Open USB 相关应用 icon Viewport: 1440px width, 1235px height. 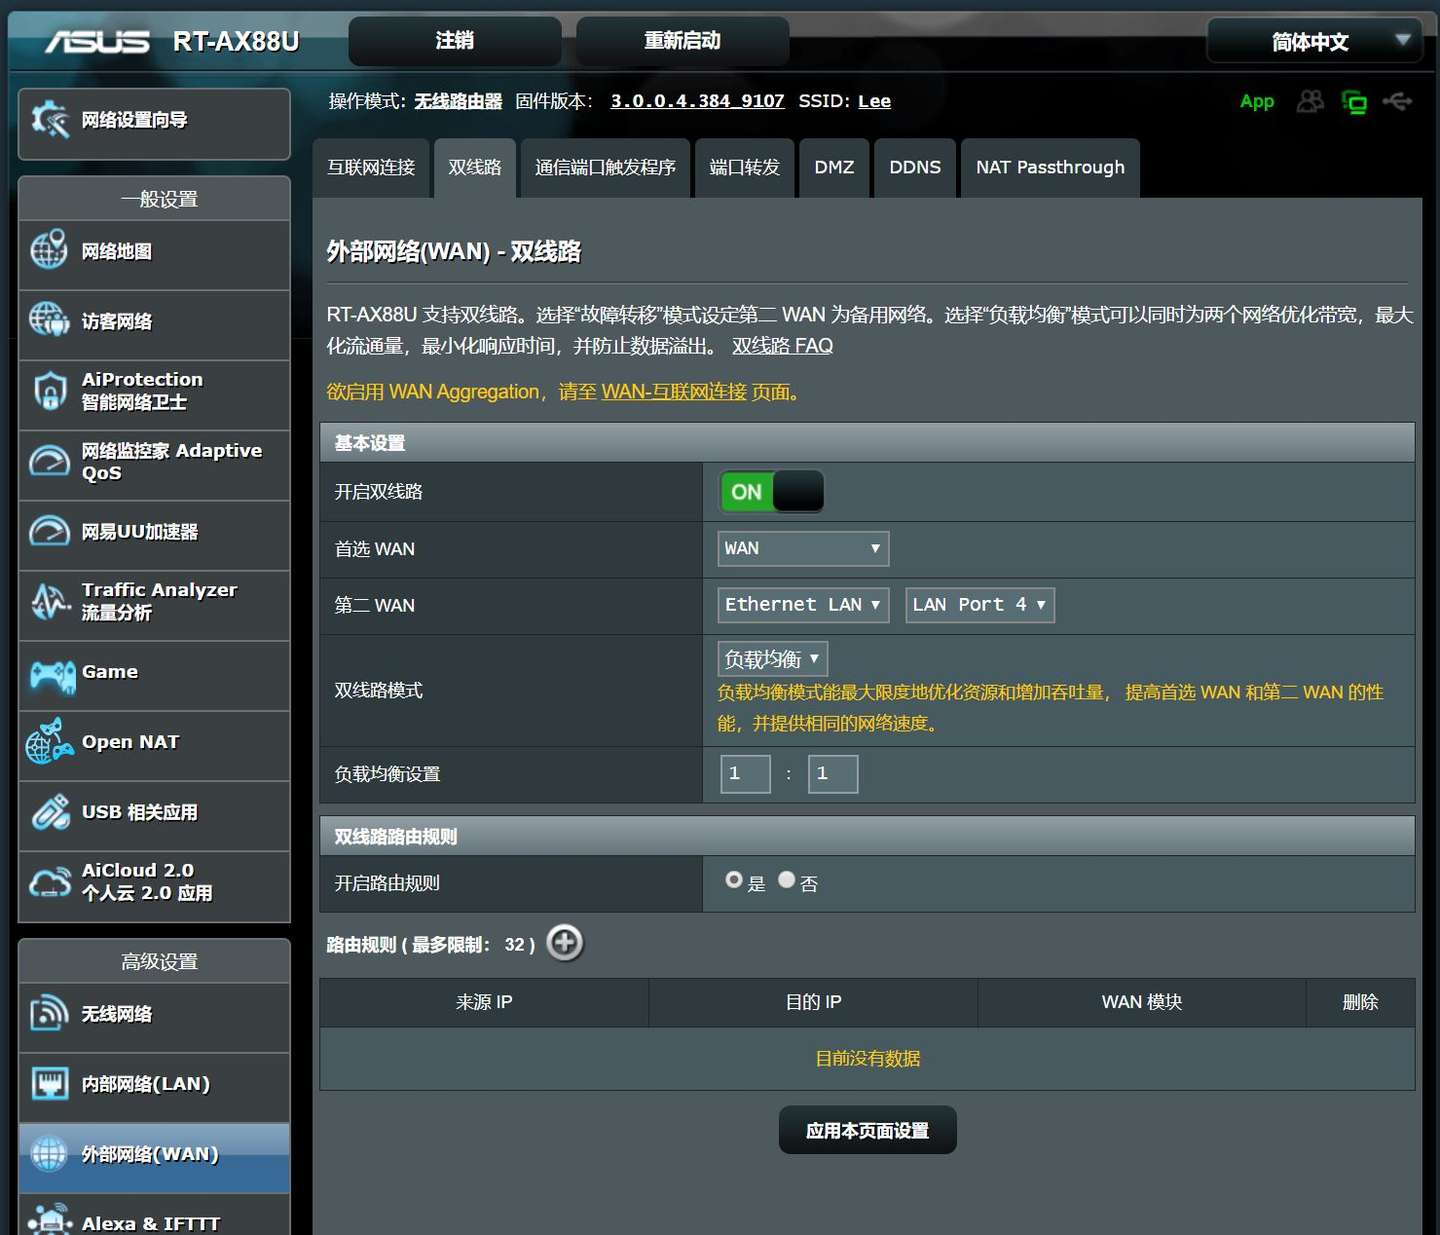50,812
